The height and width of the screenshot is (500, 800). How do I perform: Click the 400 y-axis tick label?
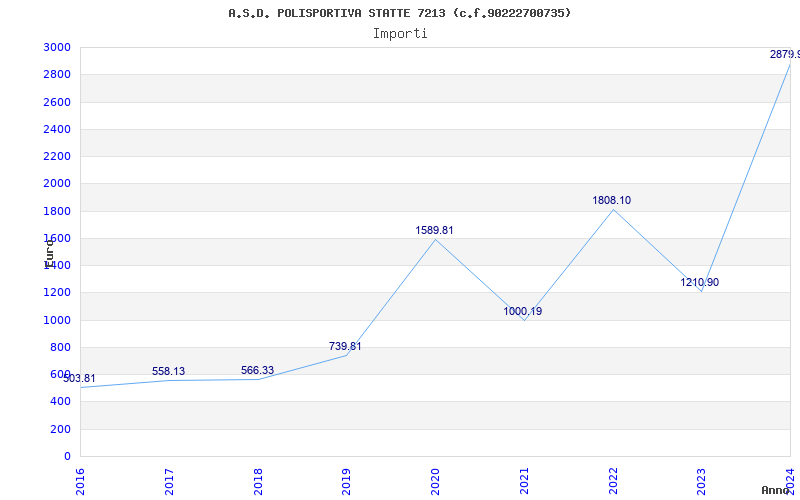tap(61, 402)
